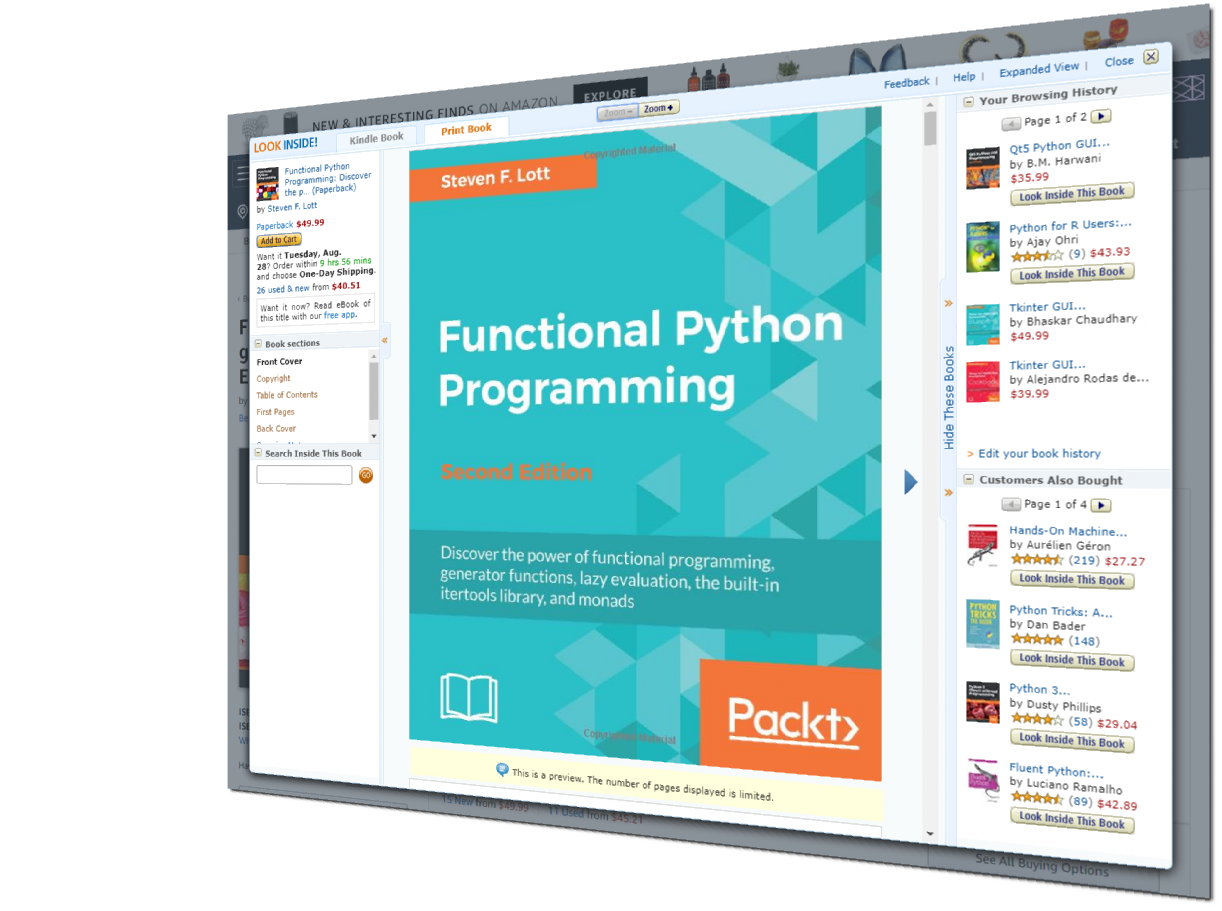Open Hands-On Machine book link
This screenshot has height=911, width=1222.
click(1068, 531)
